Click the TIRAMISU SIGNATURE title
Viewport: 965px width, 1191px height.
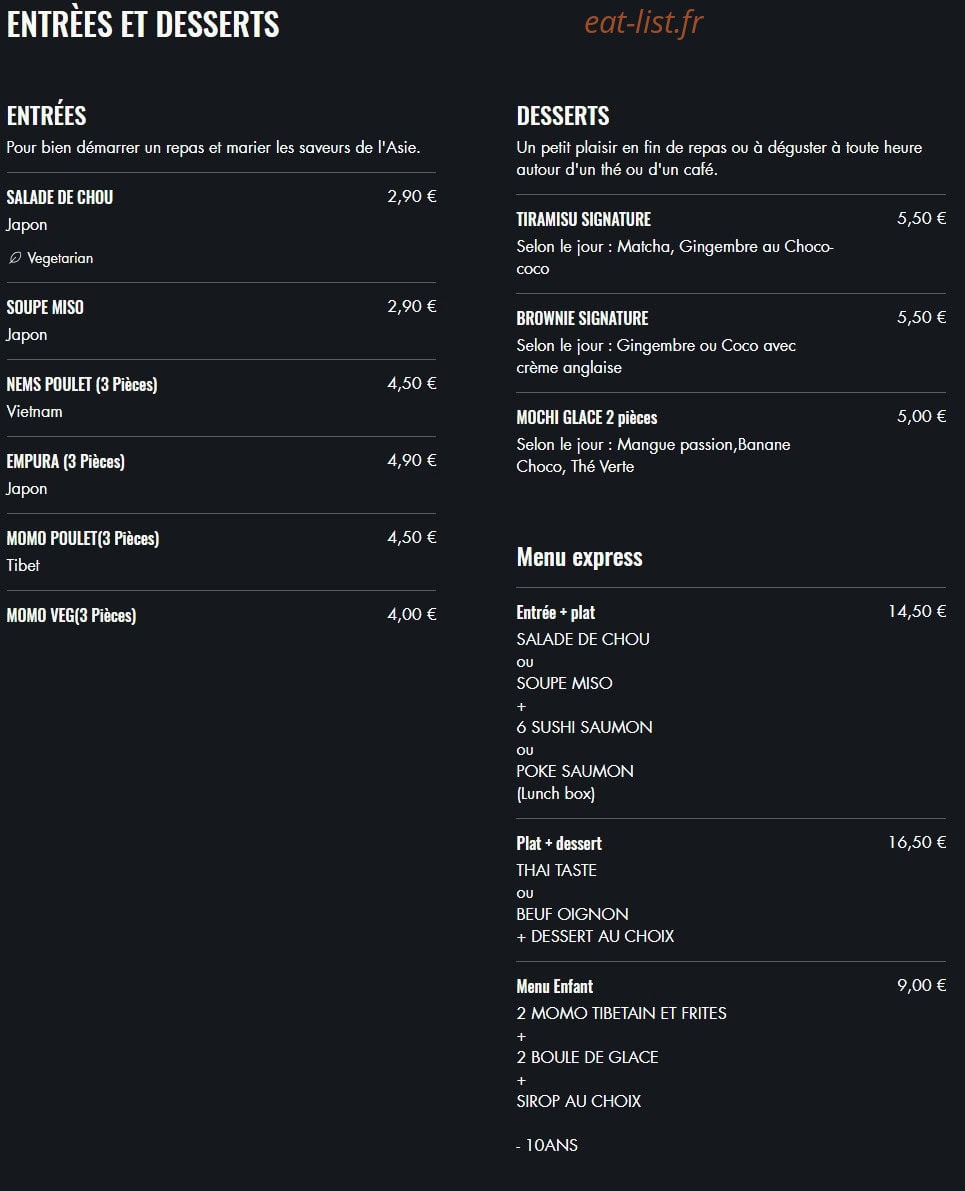click(584, 220)
